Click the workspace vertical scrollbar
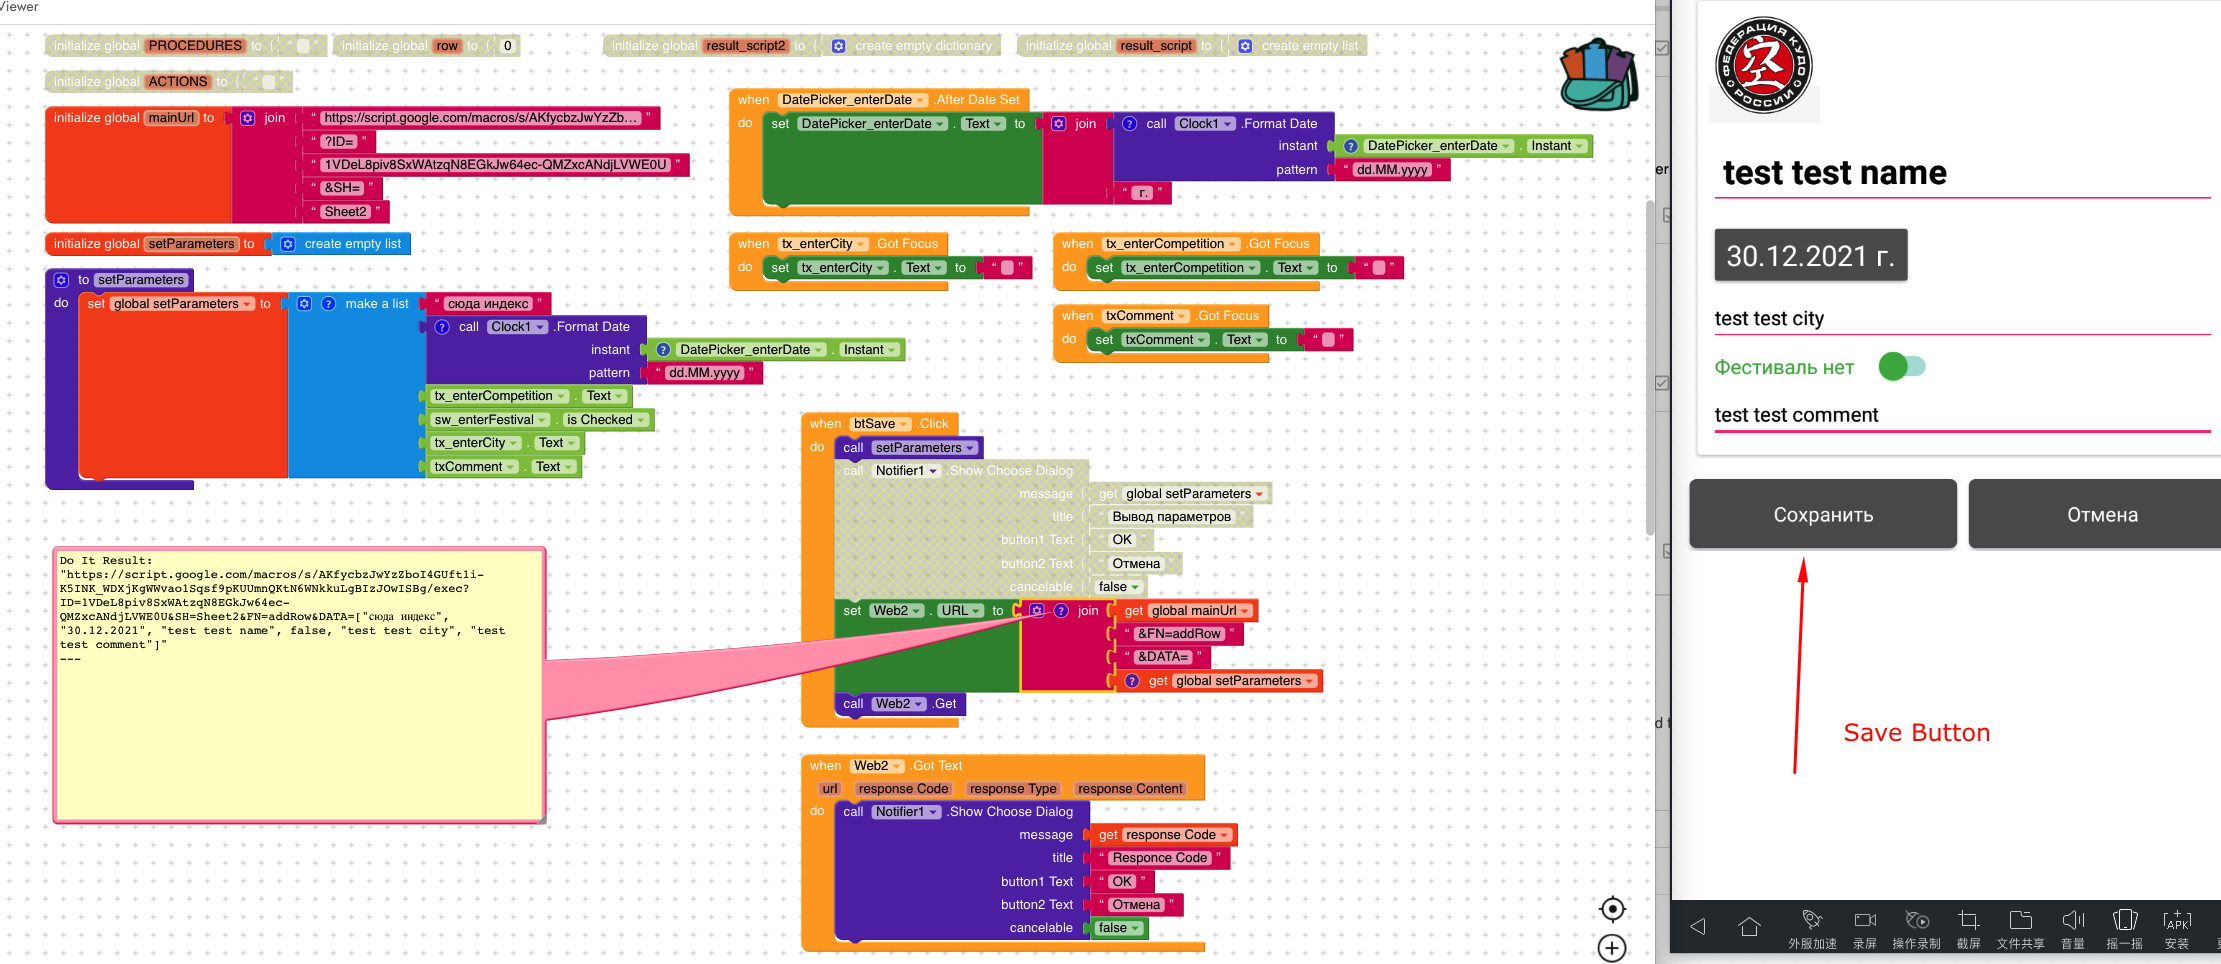The image size is (2221, 964). pyautogui.click(x=1650, y=368)
